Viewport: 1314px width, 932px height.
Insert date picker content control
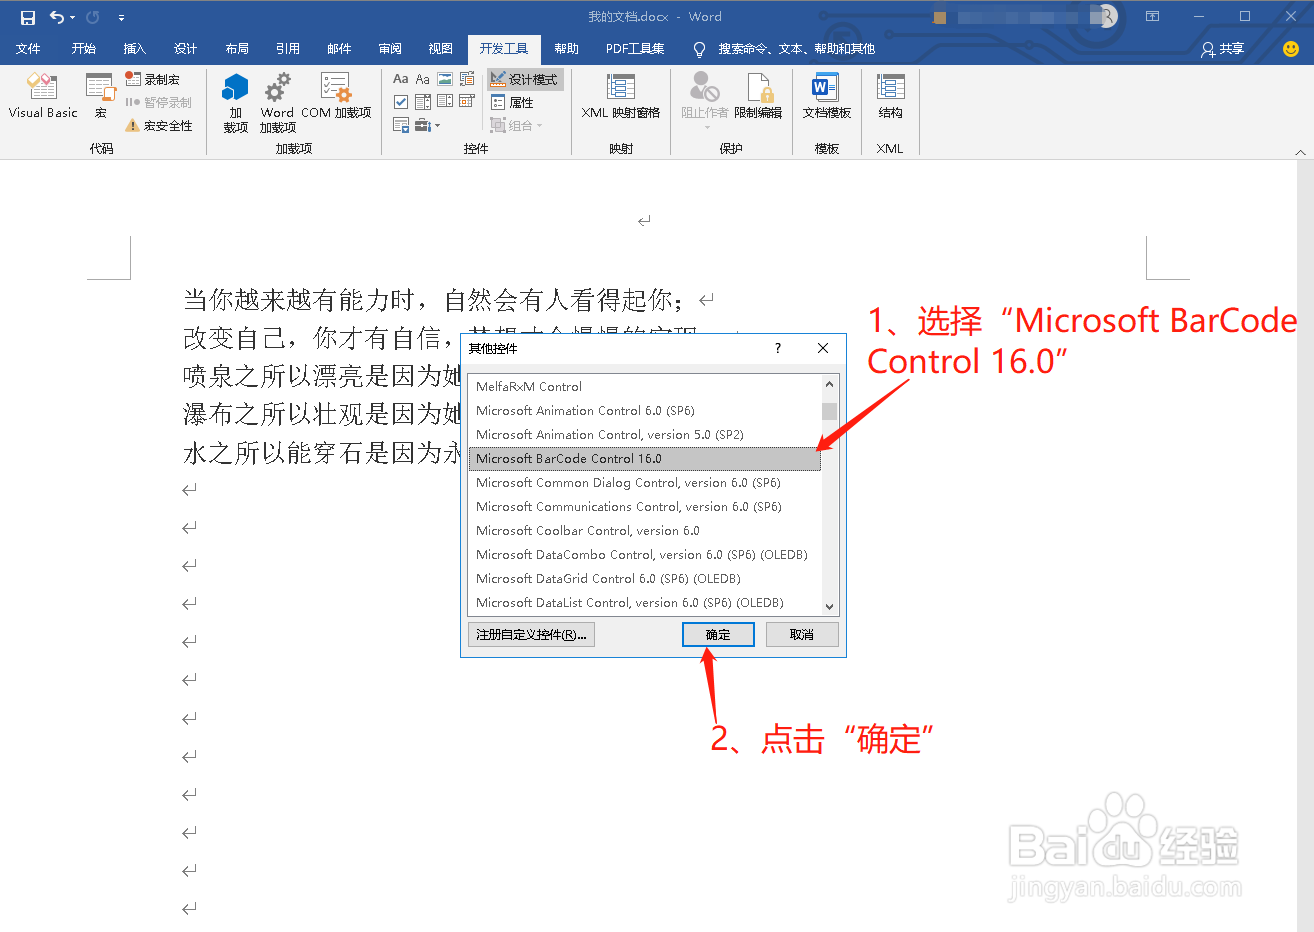pyautogui.click(x=467, y=102)
